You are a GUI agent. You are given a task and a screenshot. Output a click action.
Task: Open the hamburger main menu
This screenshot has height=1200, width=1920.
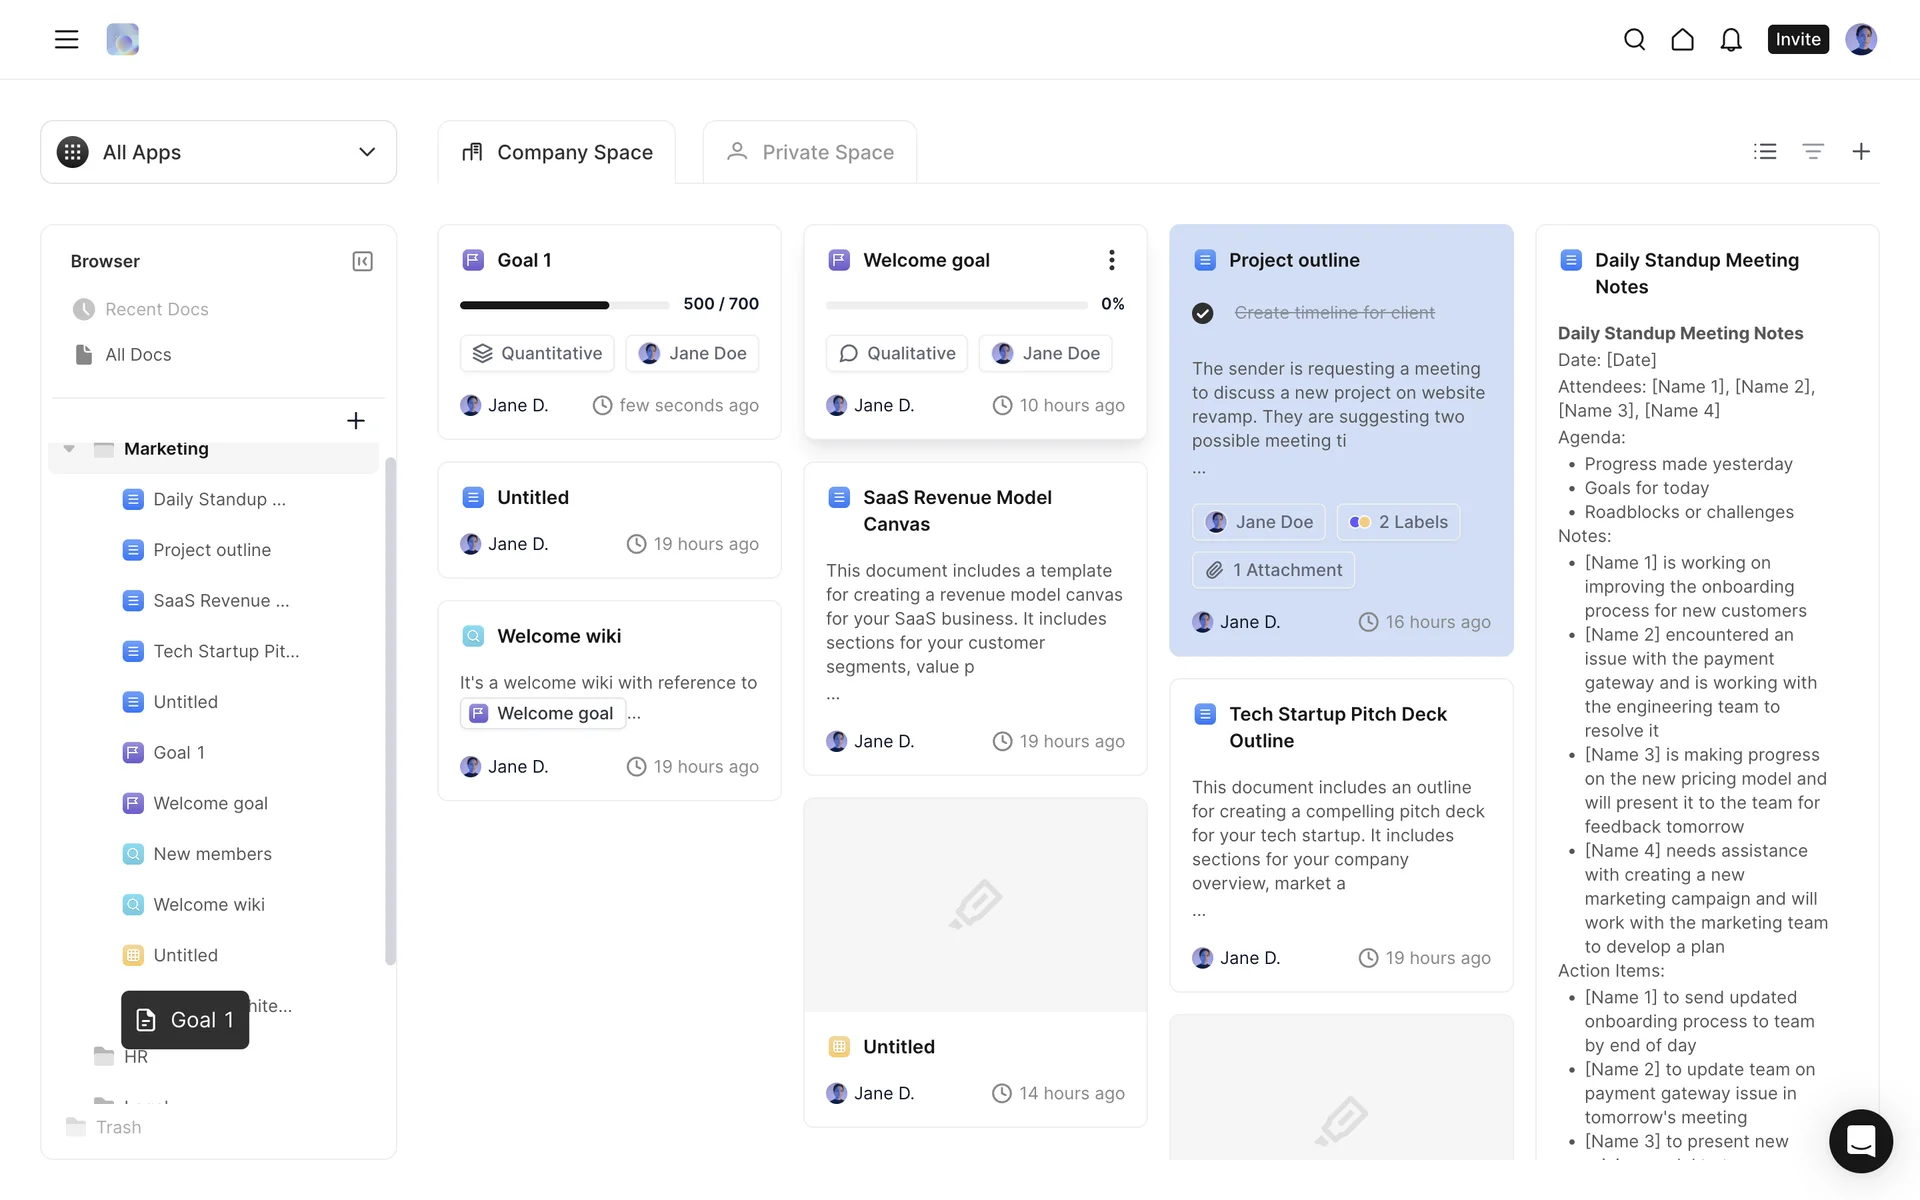click(x=66, y=39)
